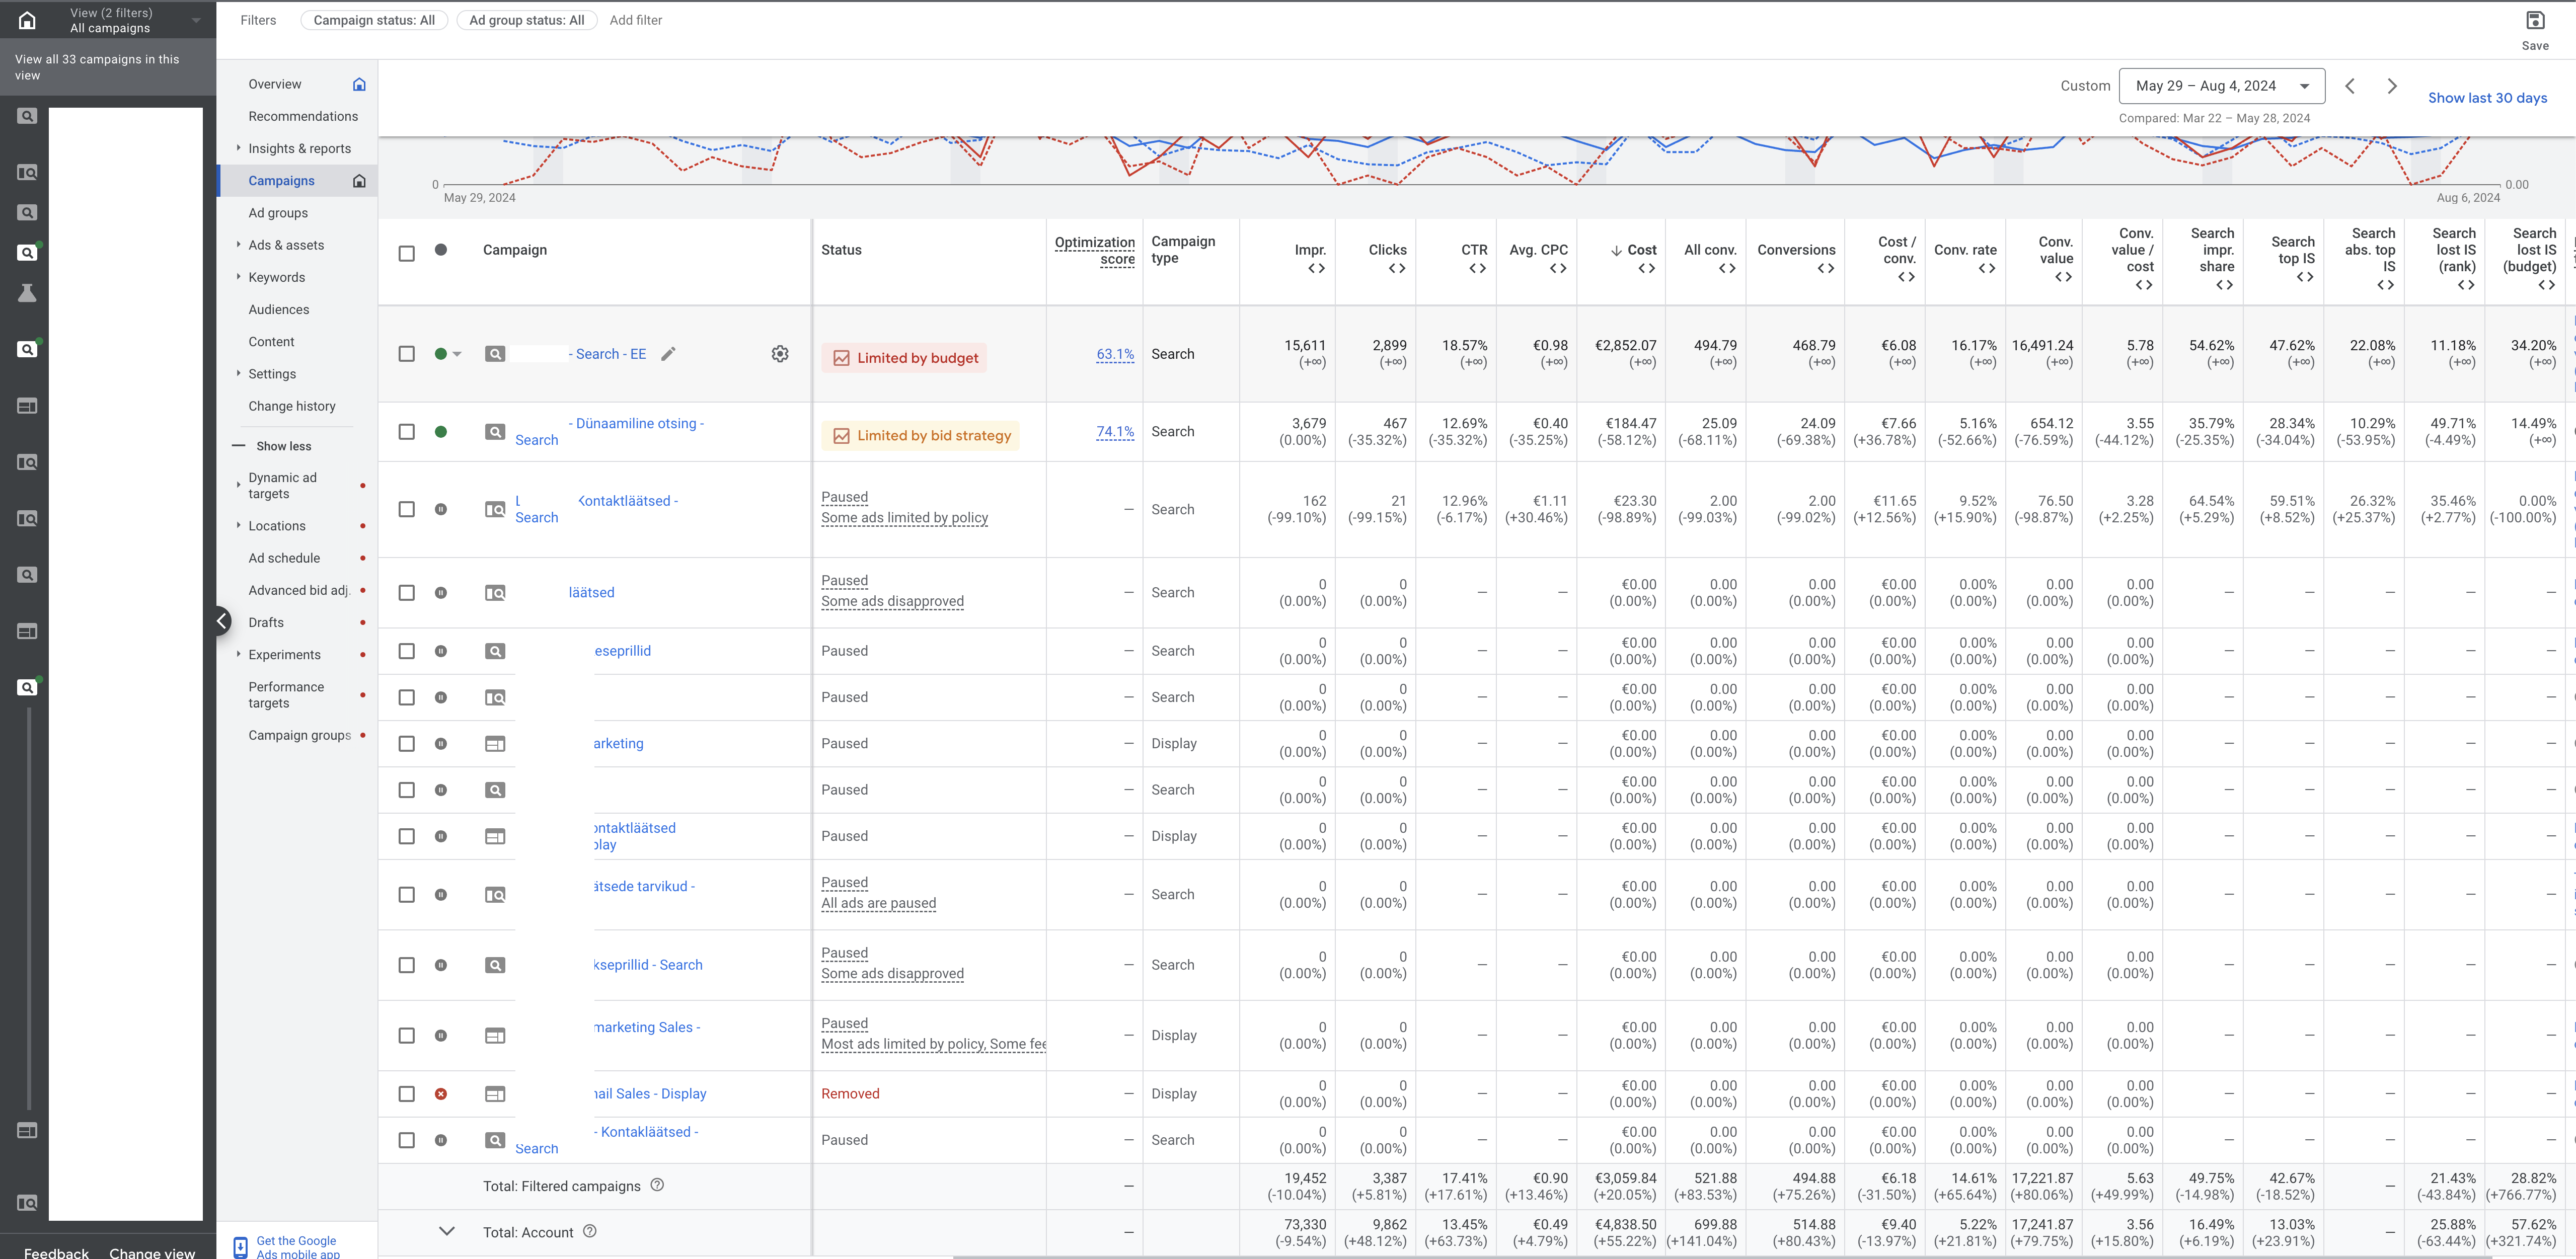Click help icon beside Total: Account

coord(590,1232)
